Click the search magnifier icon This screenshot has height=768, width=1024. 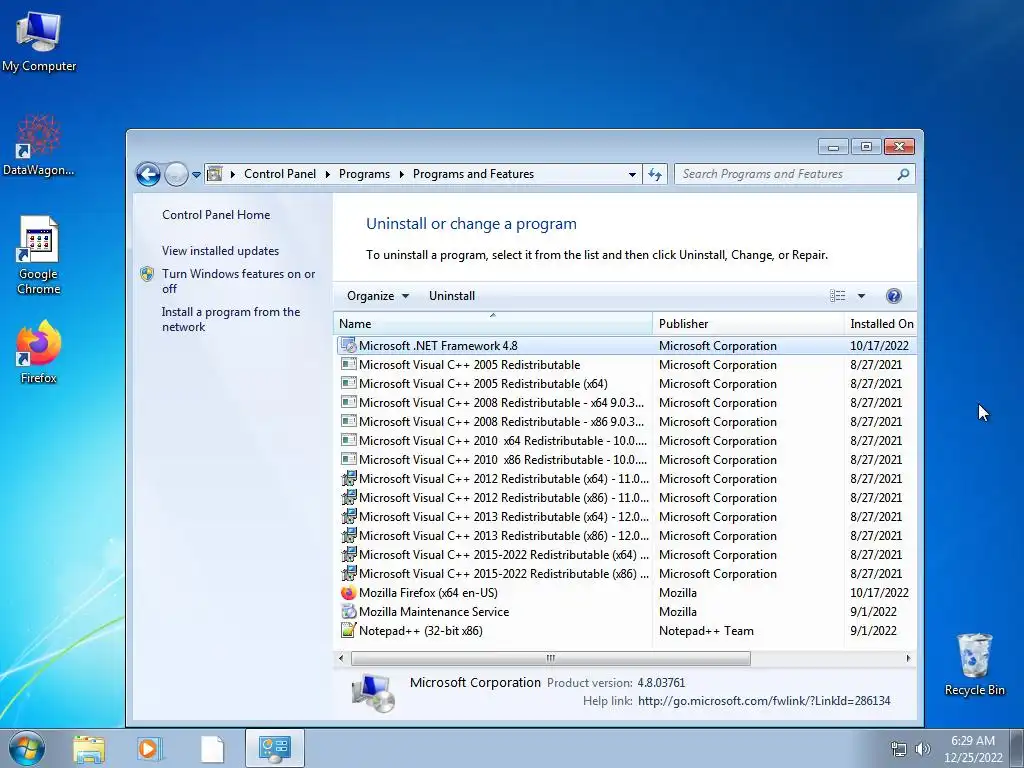pos(903,174)
